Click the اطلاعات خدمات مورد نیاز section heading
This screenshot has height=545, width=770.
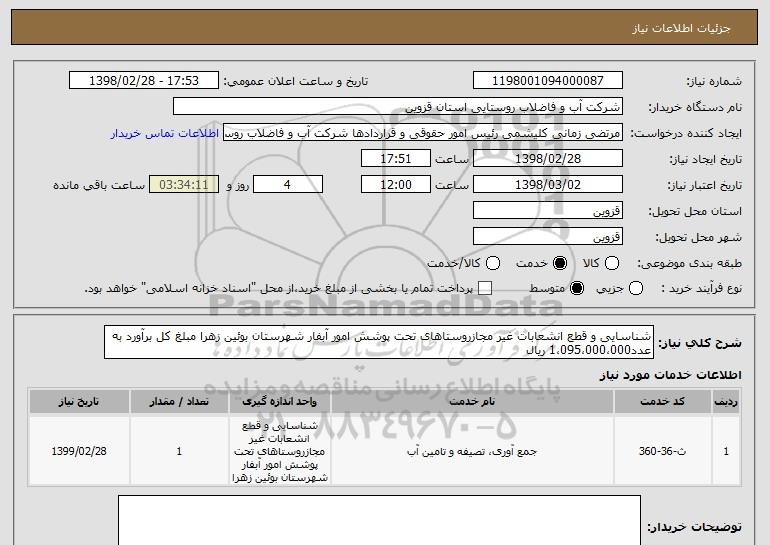pos(670,375)
